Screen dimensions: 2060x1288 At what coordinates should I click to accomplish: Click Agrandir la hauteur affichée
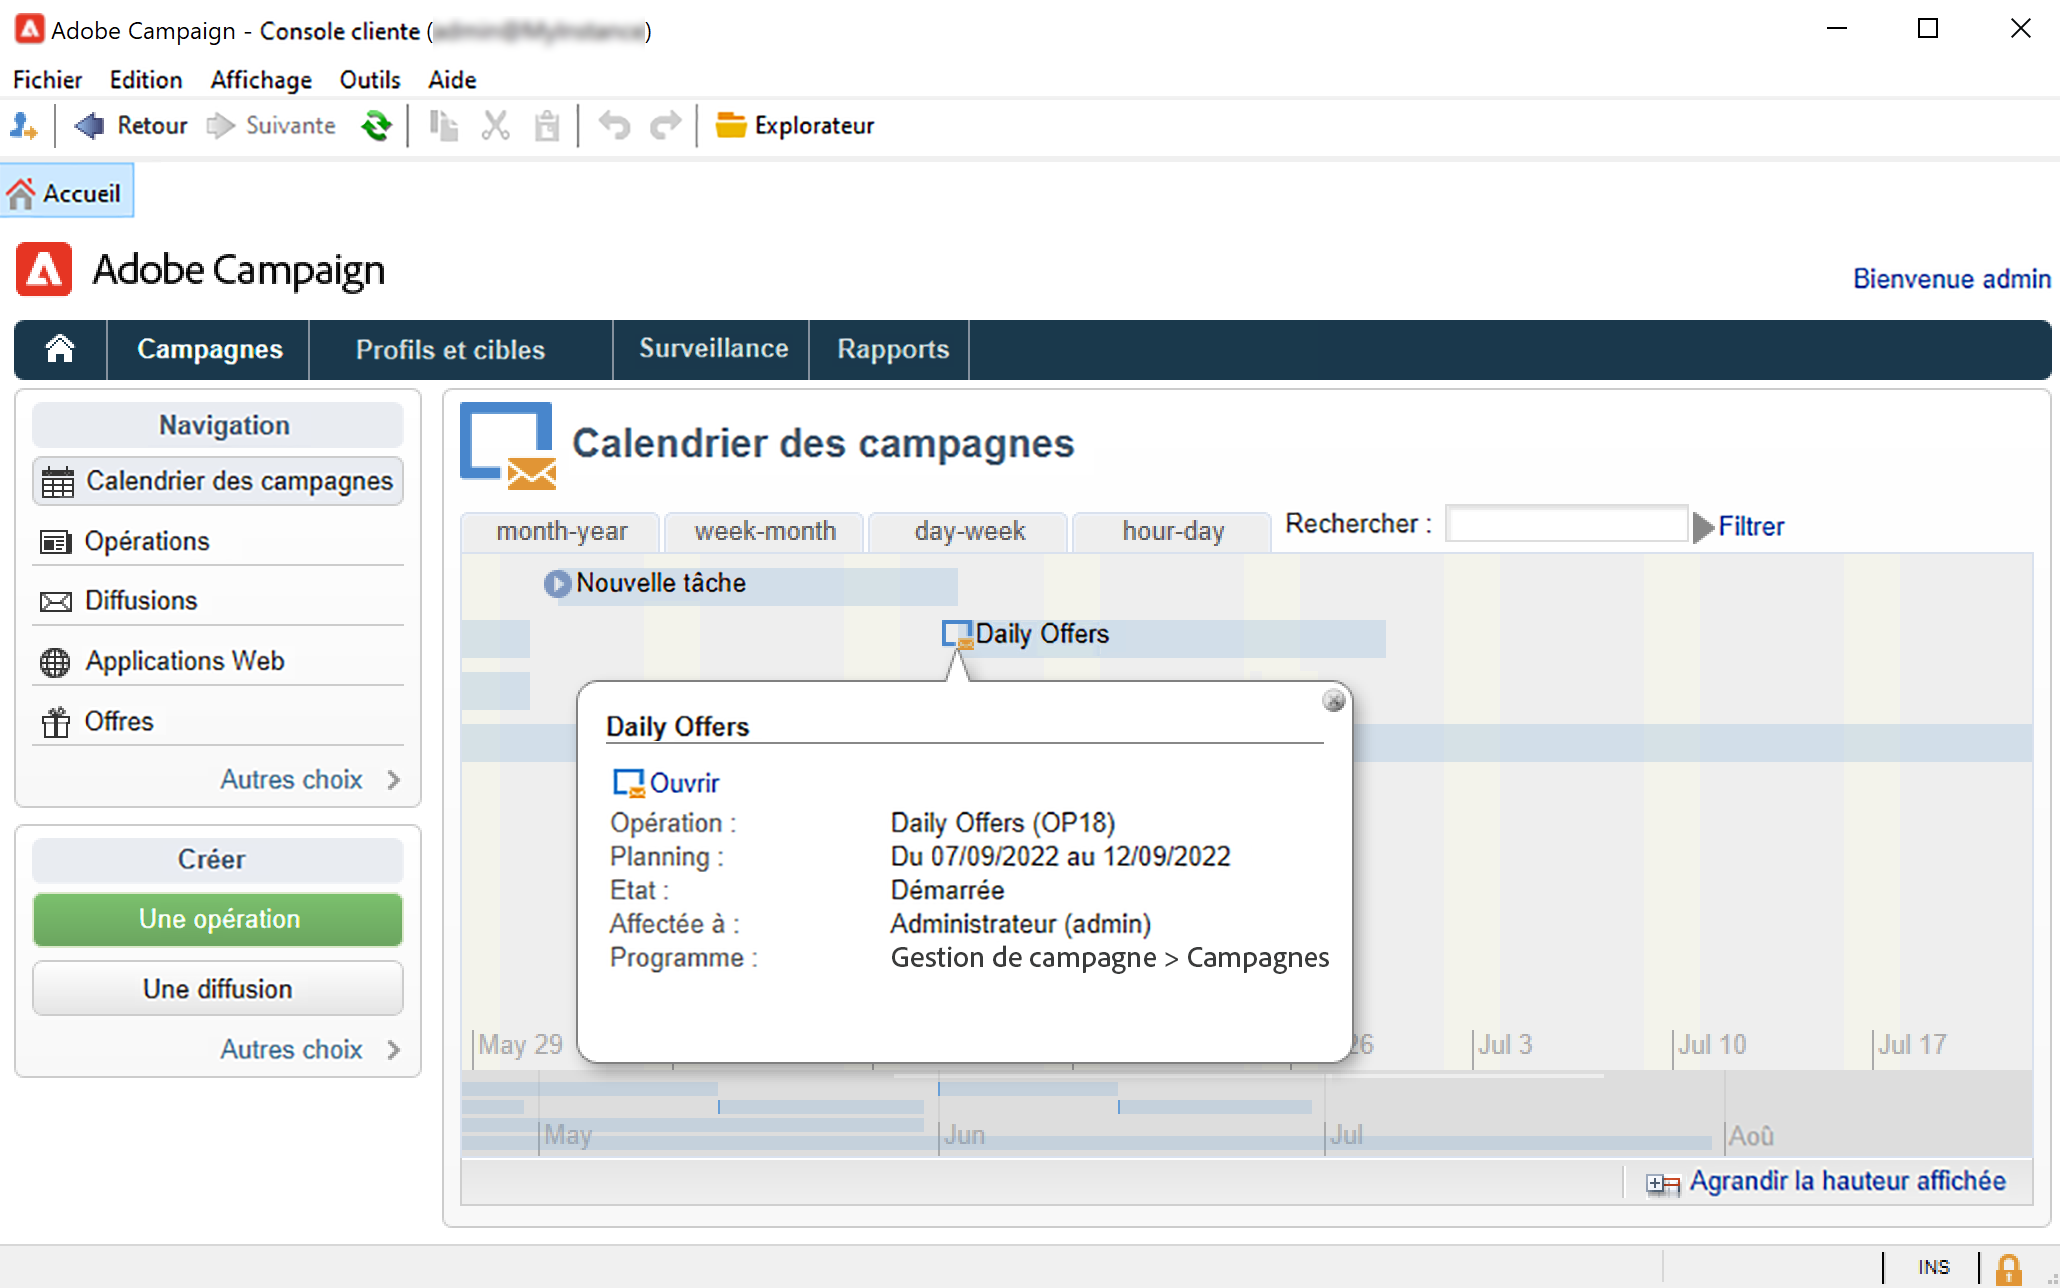coord(1846,1181)
